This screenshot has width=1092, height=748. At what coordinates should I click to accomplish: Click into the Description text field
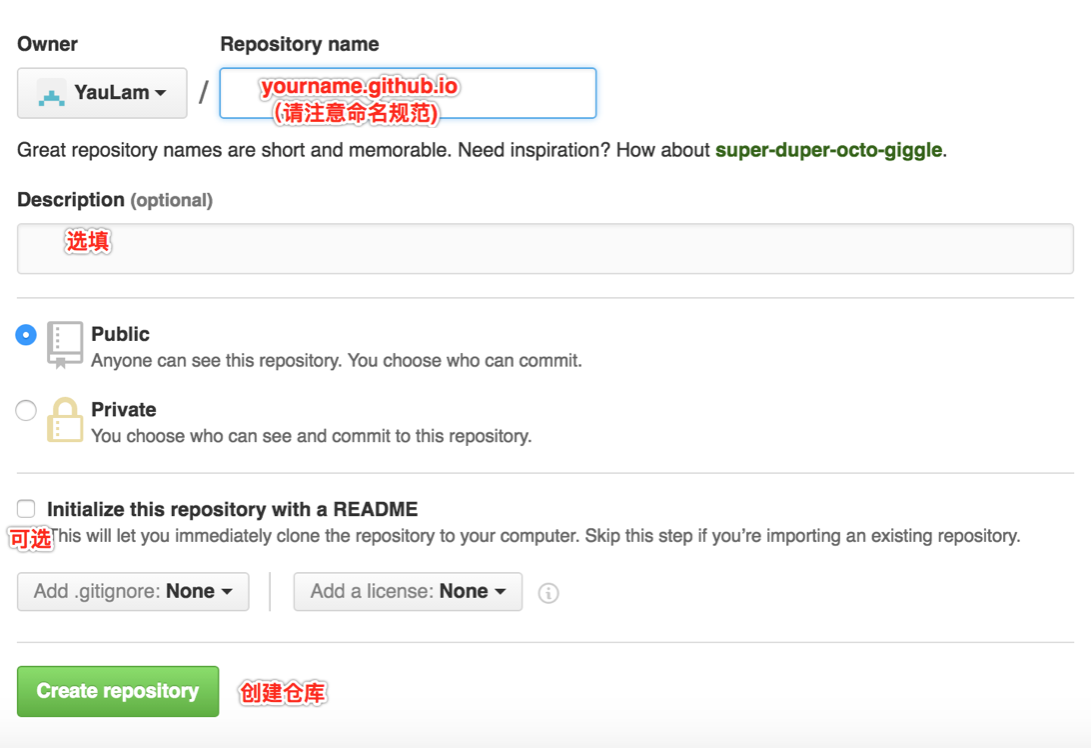click(545, 249)
